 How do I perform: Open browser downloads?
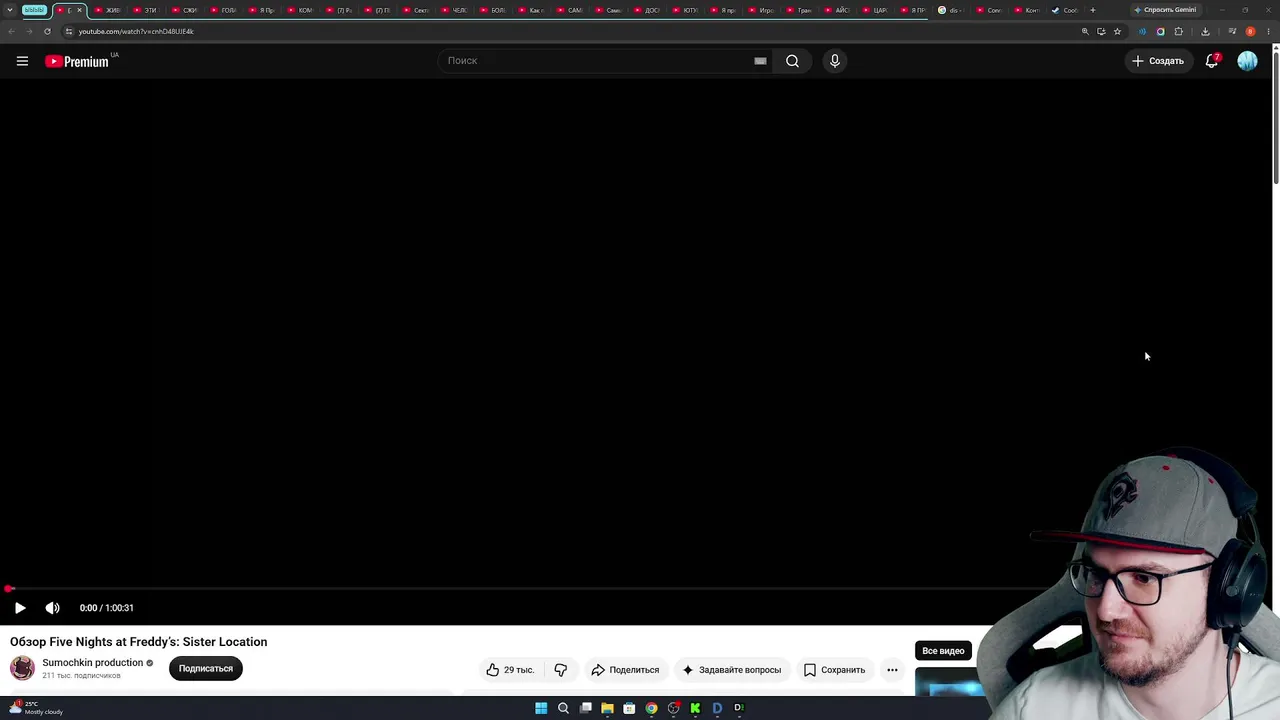click(x=1205, y=31)
